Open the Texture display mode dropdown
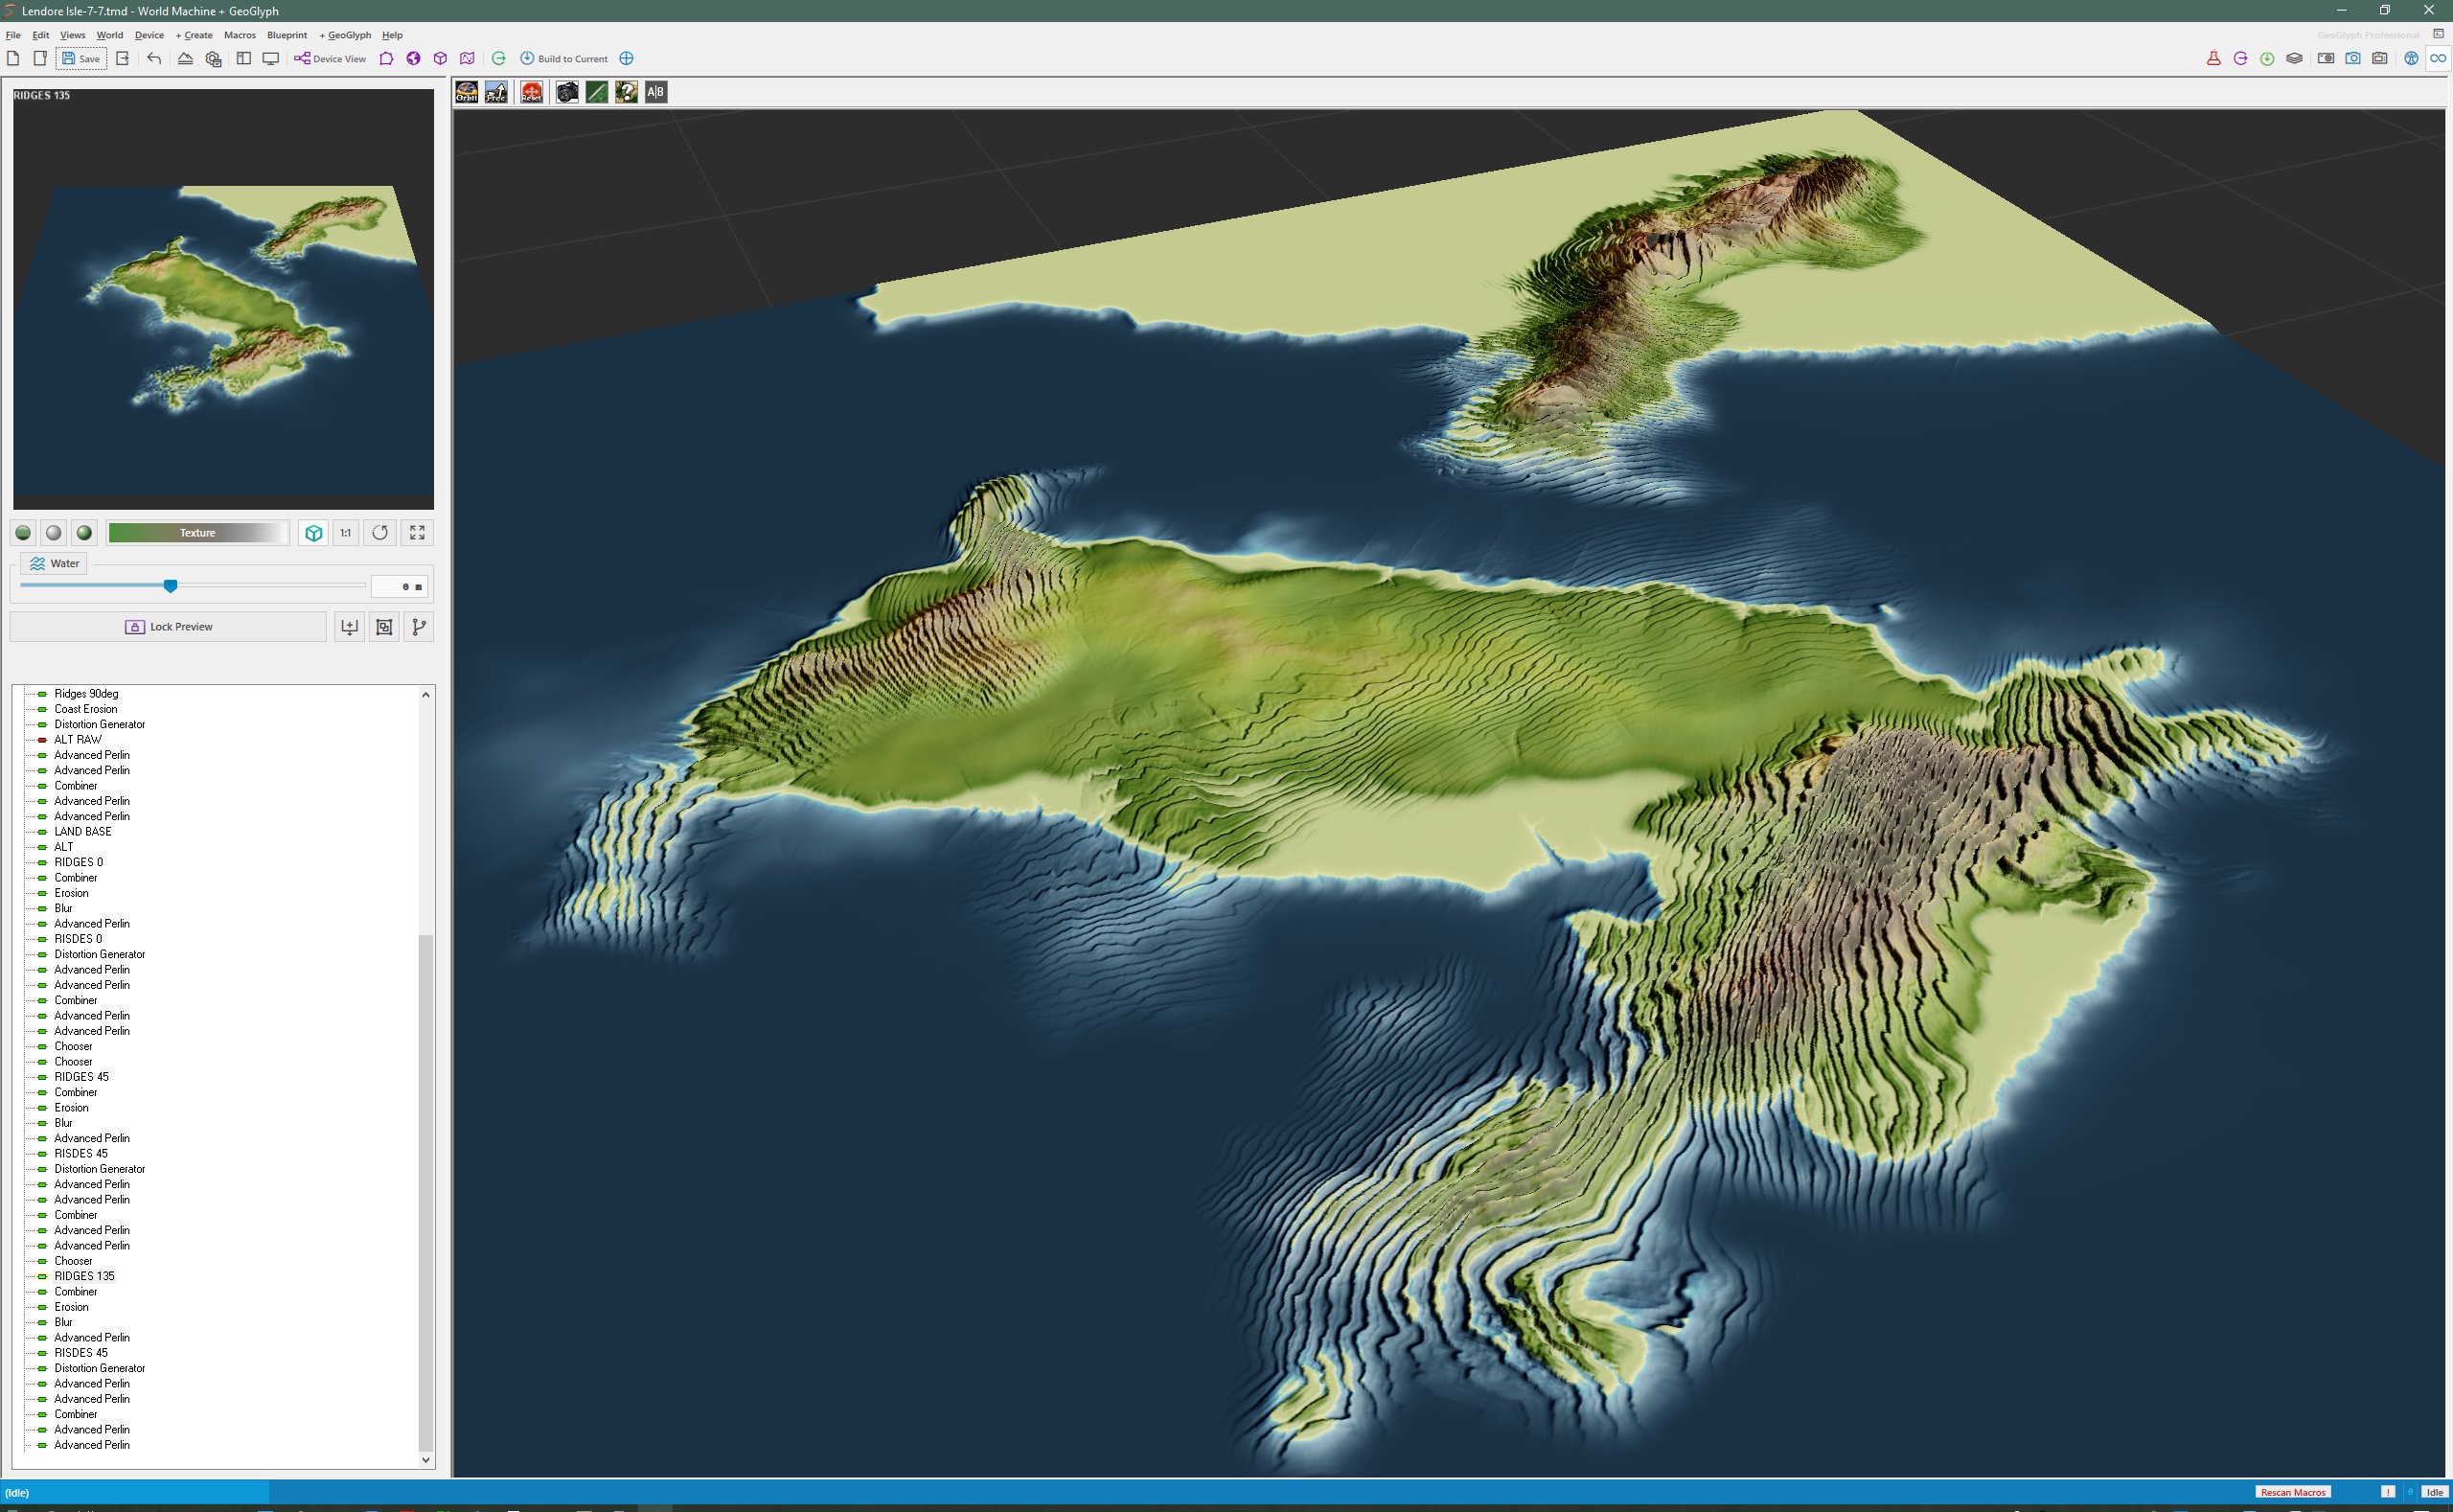2453x1512 pixels. (x=198, y=533)
